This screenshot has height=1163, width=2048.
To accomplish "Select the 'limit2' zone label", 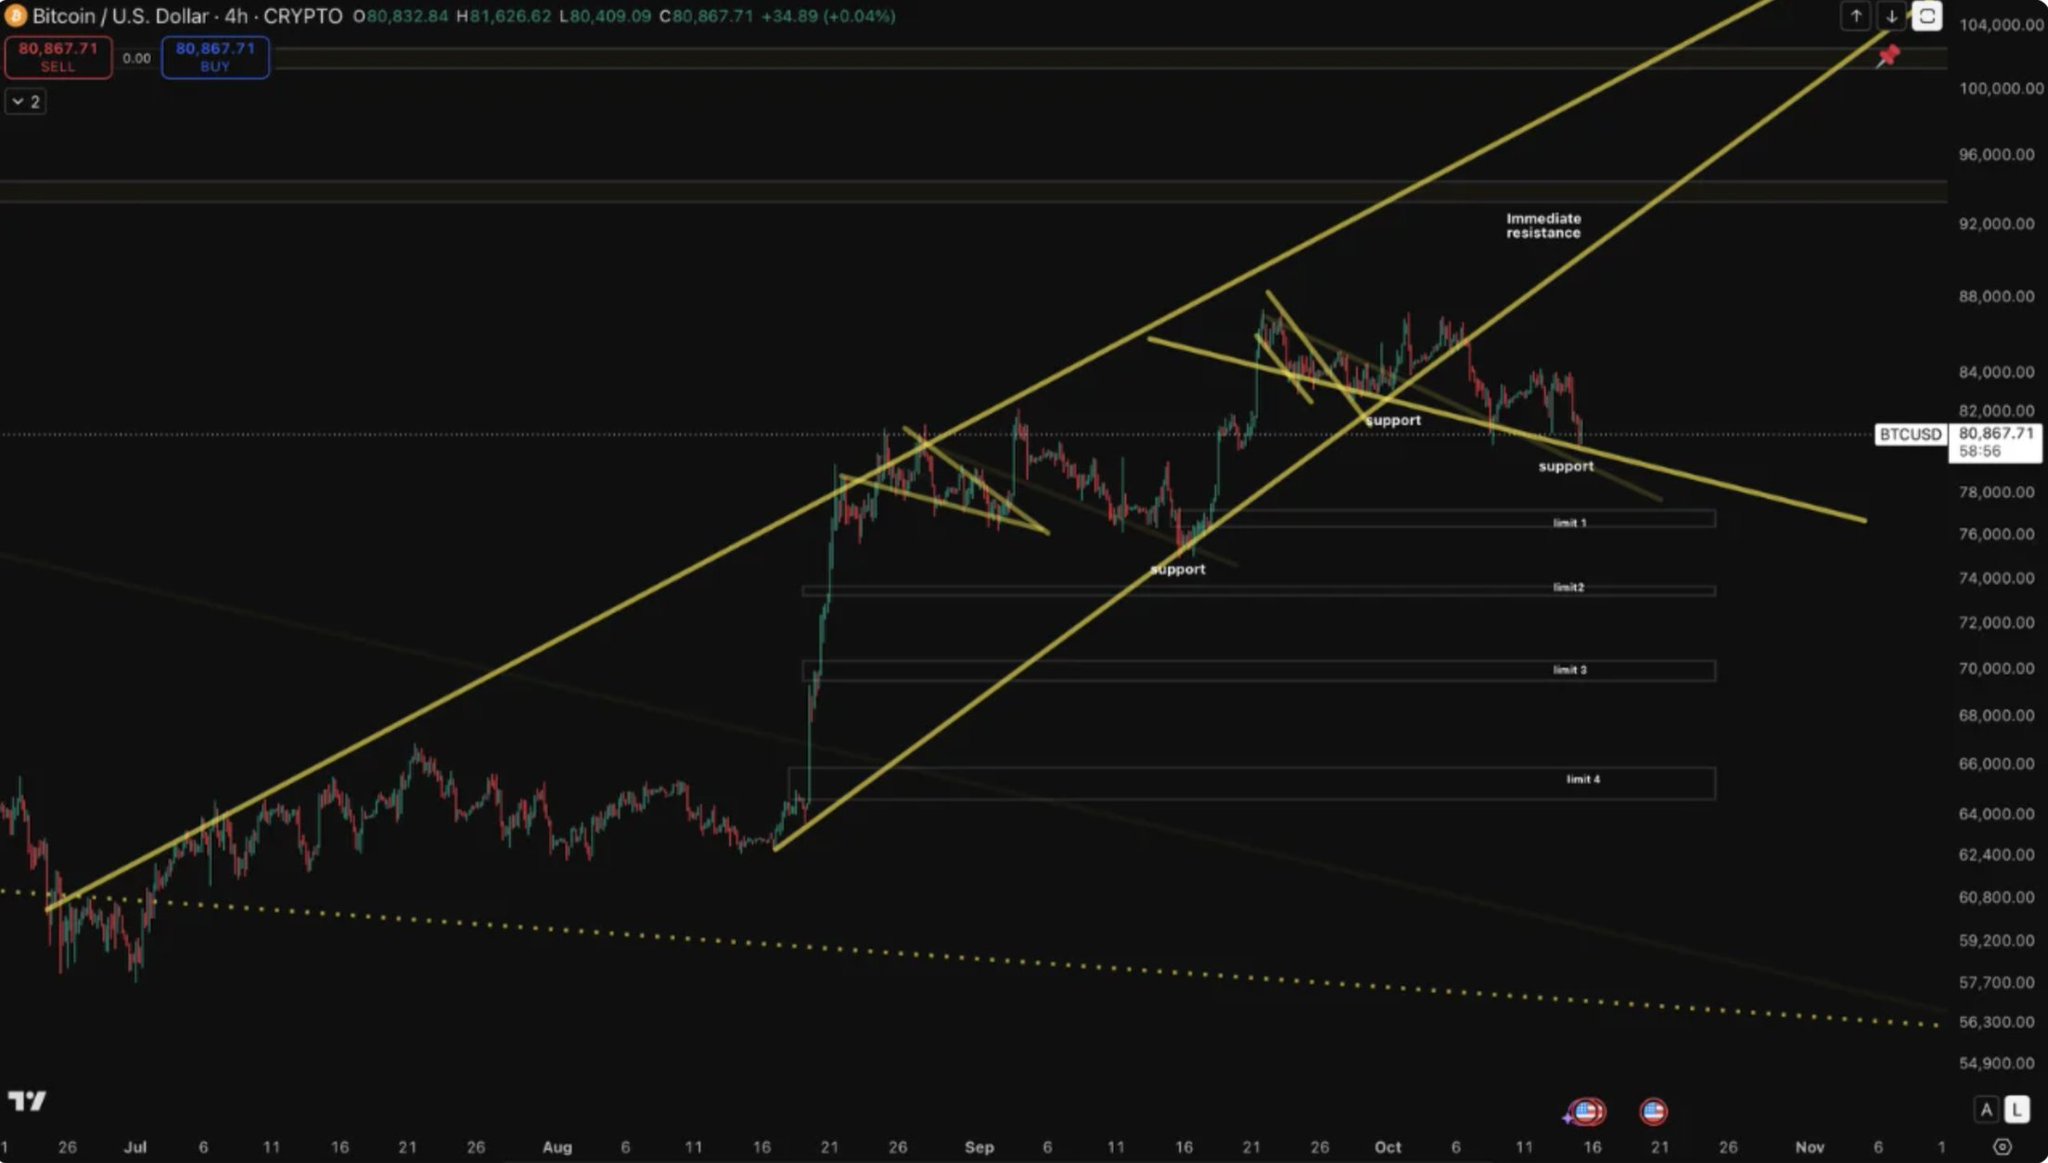I will tap(1568, 588).
